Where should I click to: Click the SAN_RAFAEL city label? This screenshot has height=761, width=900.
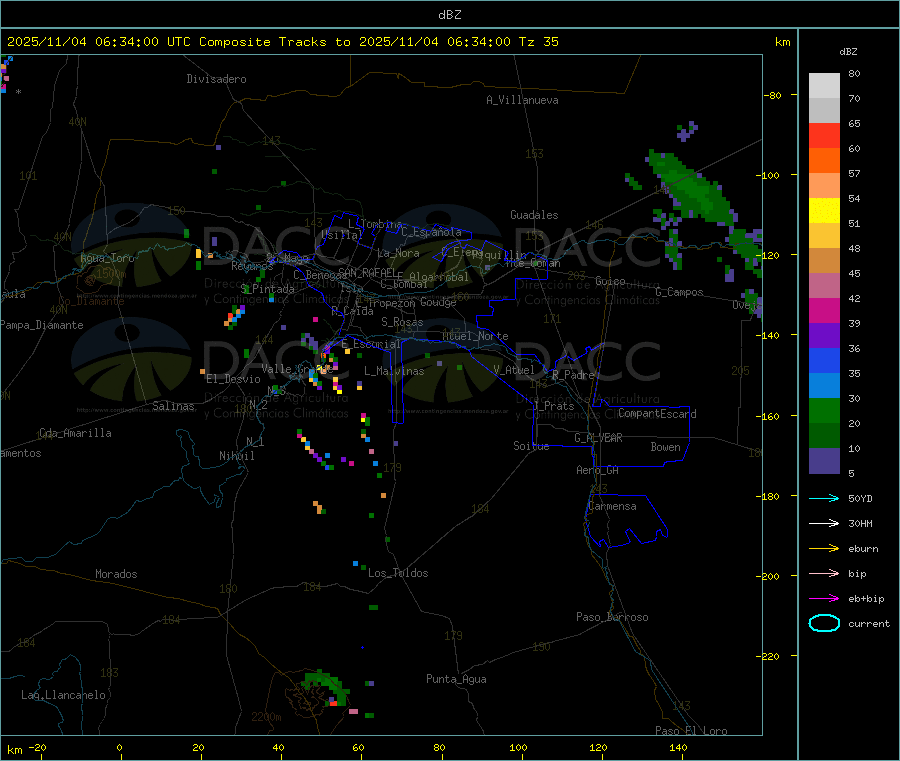click(x=367, y=272)
